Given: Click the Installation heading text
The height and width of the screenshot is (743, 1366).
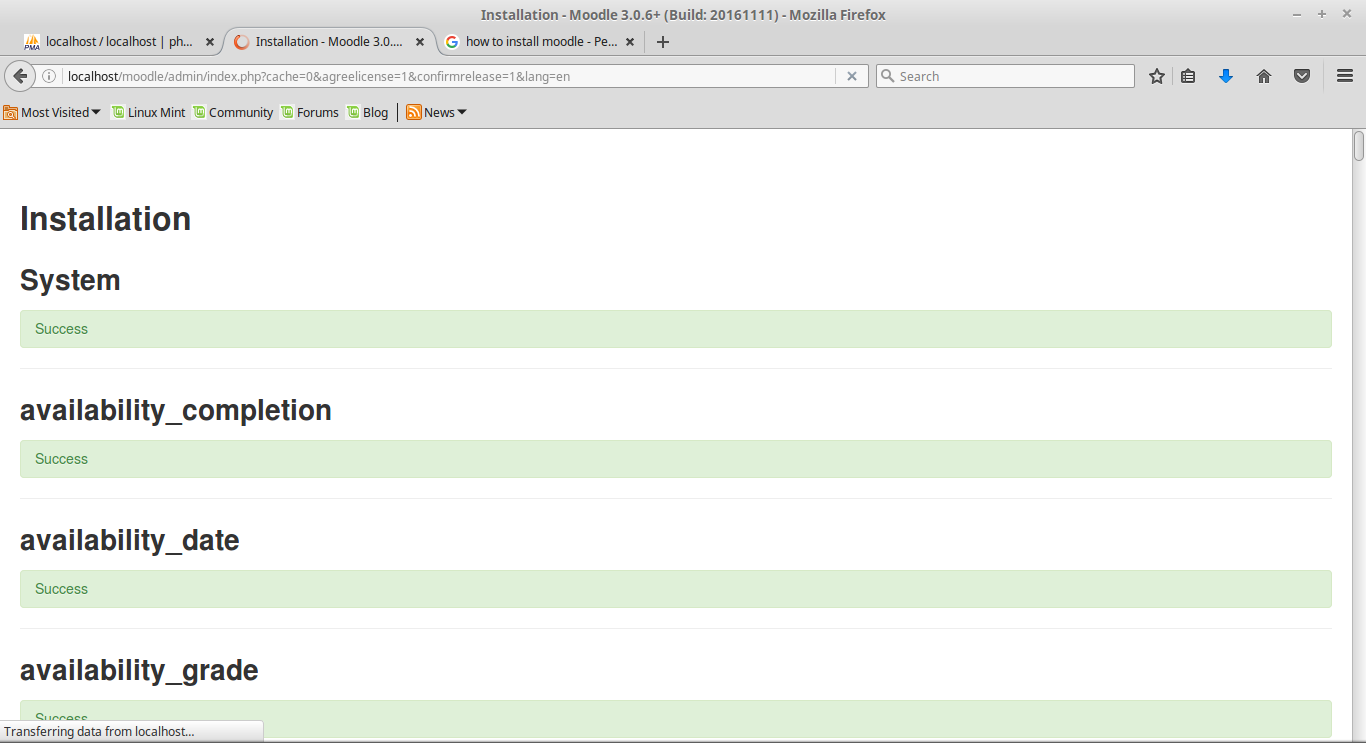Looking at the screenshot, I should 105,219.
